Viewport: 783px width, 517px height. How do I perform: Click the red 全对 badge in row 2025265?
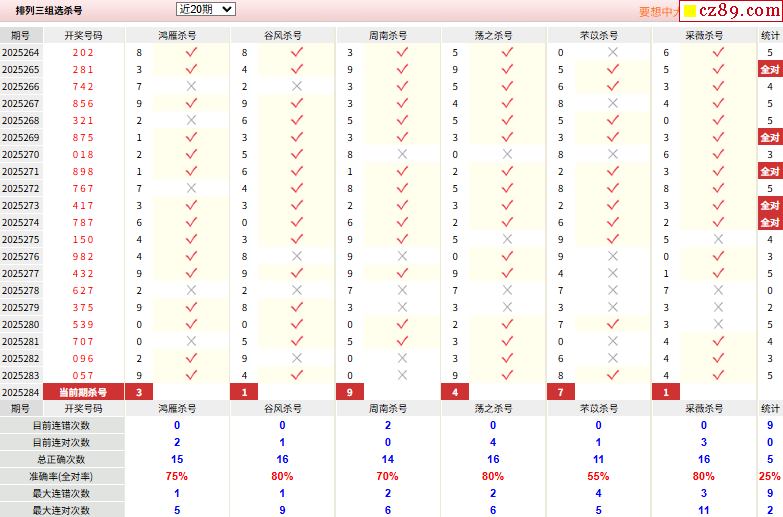click(770, 70)
